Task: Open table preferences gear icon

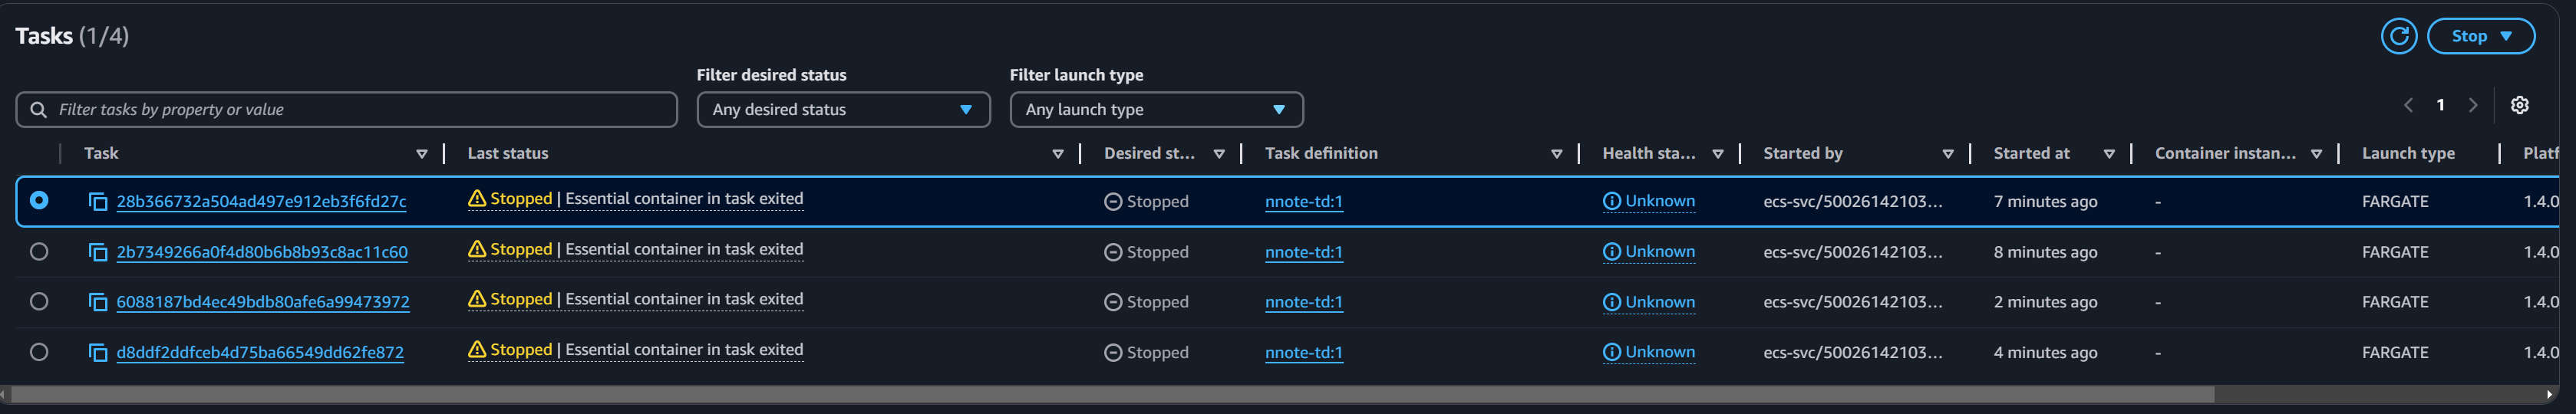Action: (2519, 105)
